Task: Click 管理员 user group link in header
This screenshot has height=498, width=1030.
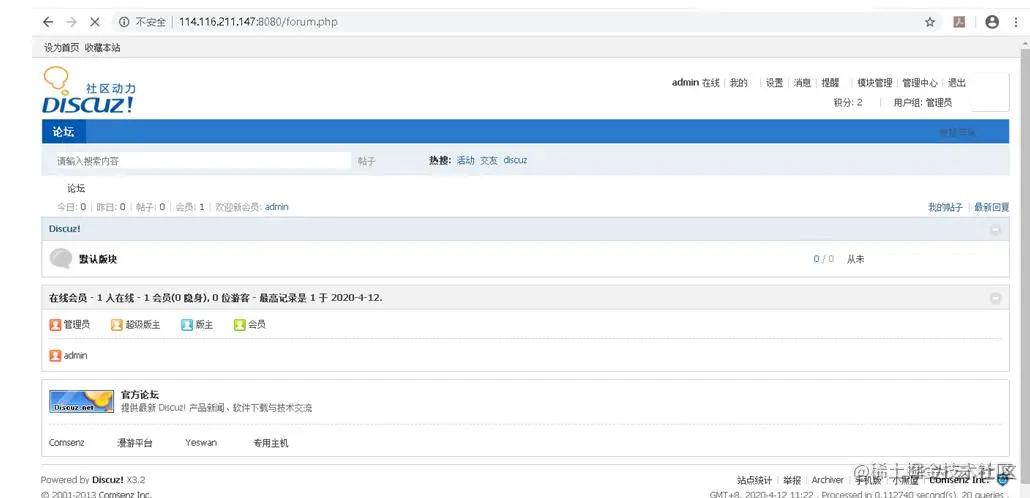Action: 939,102
